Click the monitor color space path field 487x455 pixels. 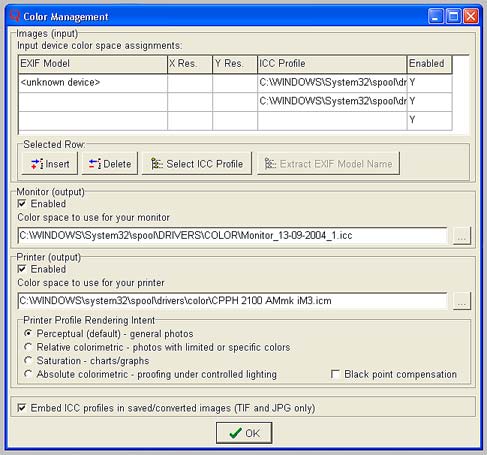pyautogui.click(x=232, y=235)
